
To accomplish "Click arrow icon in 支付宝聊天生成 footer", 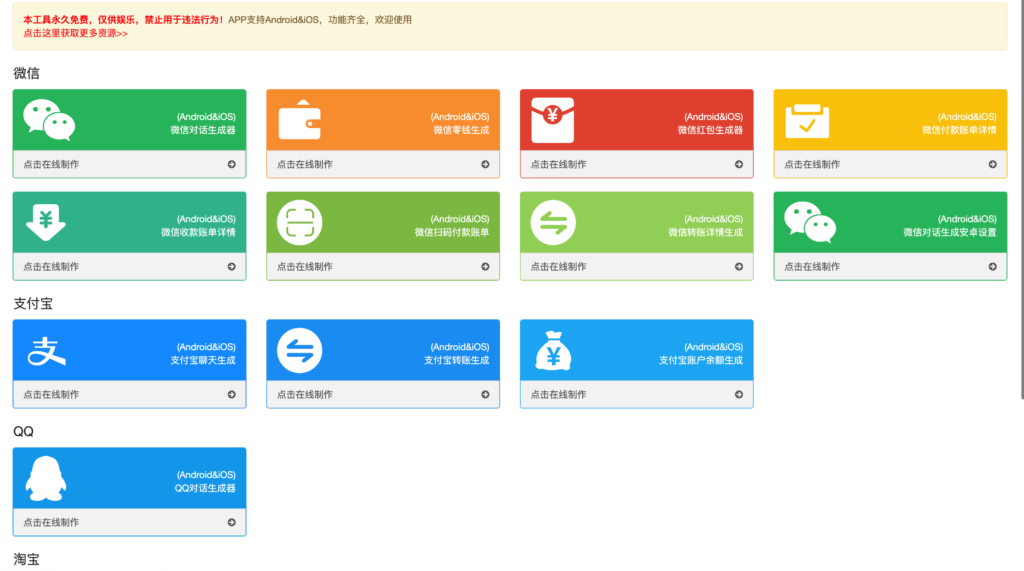I will click(x=232, y=395).
